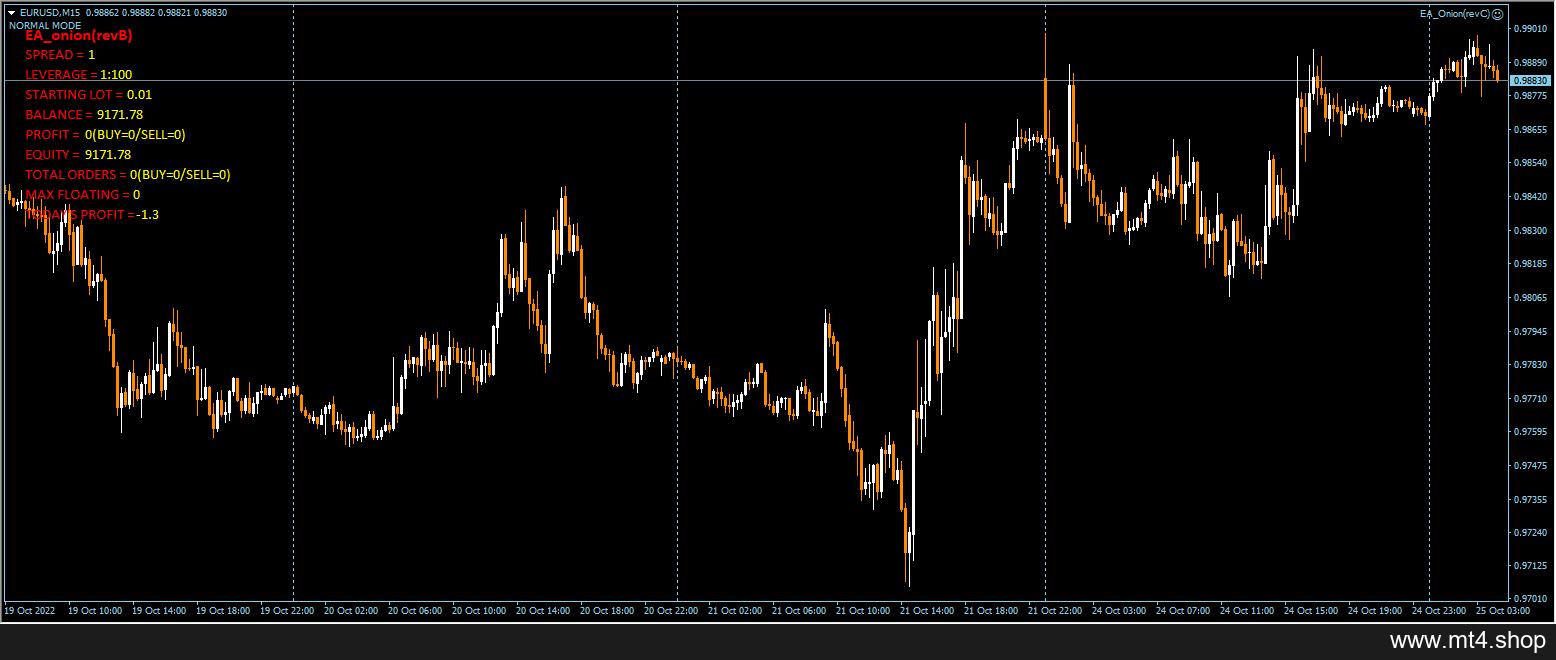Select the NORMAL MODE text

[x=45, y=25]
